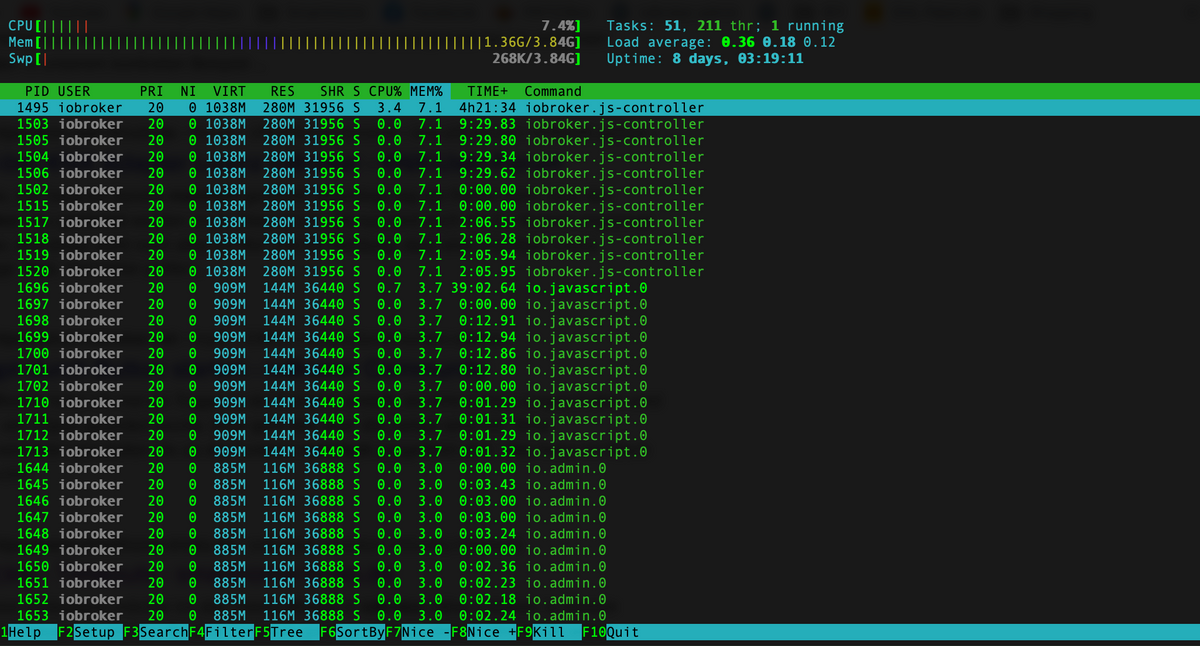Image resolution: width=1200 pixels, height=646 pixels.
Task: Click the Mem usage meter bar
Action: pos(295,43)
